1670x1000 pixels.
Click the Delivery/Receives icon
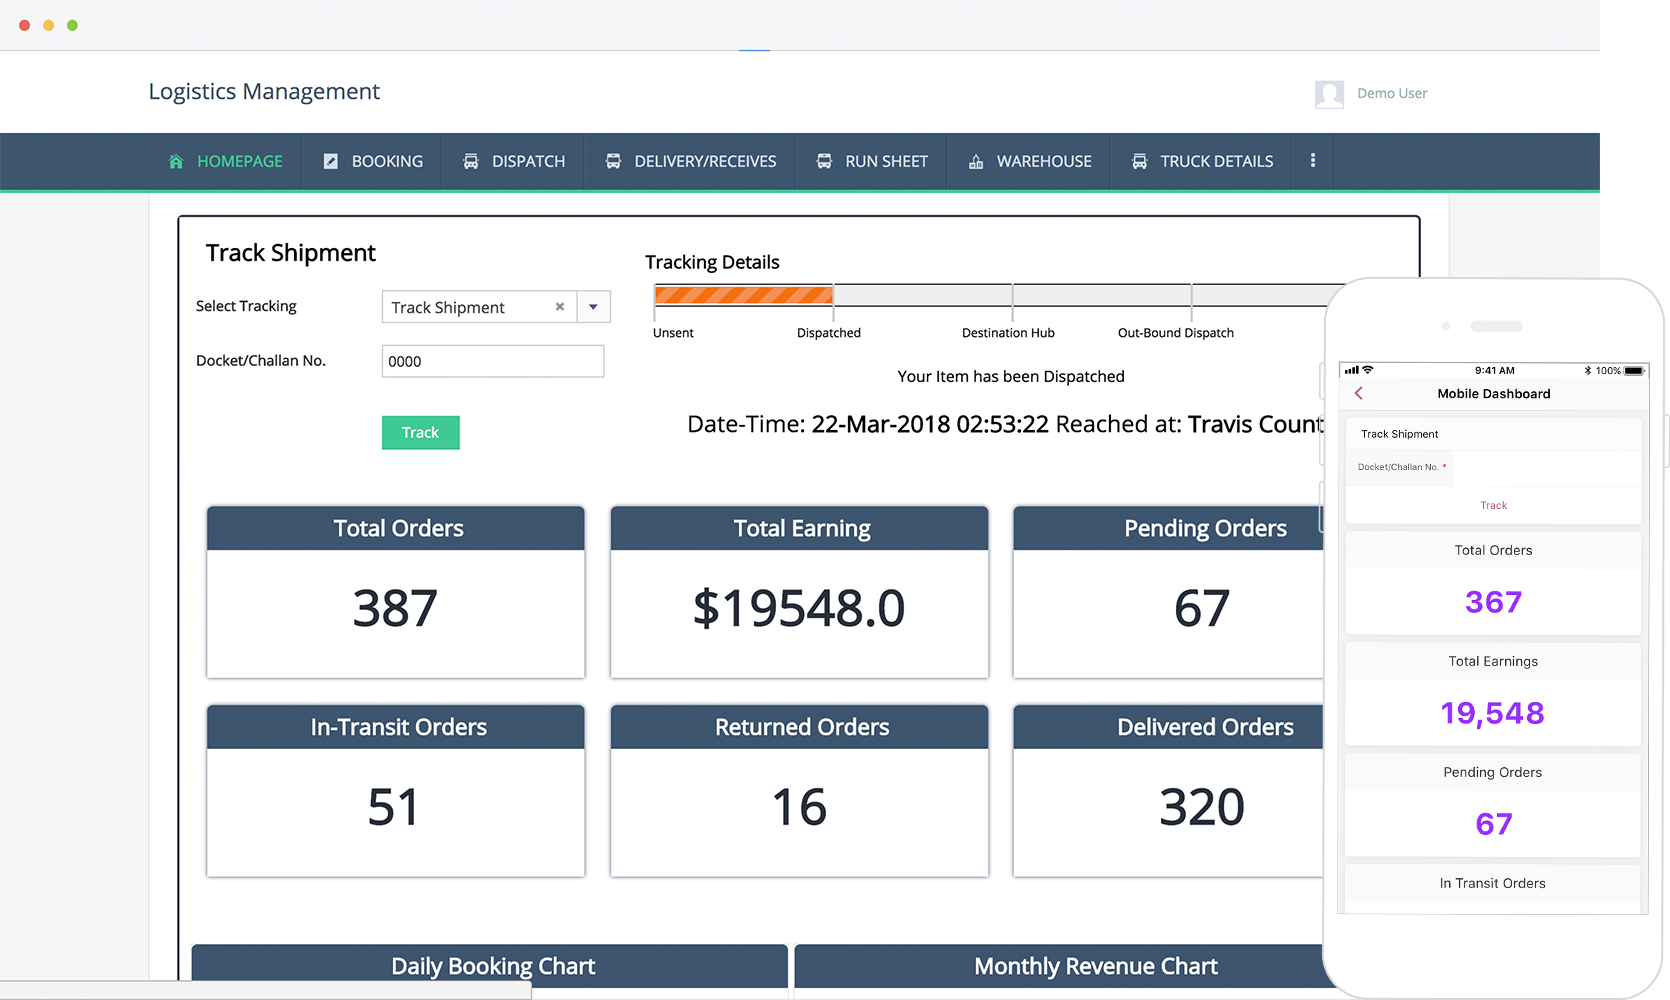pos(613,161)
